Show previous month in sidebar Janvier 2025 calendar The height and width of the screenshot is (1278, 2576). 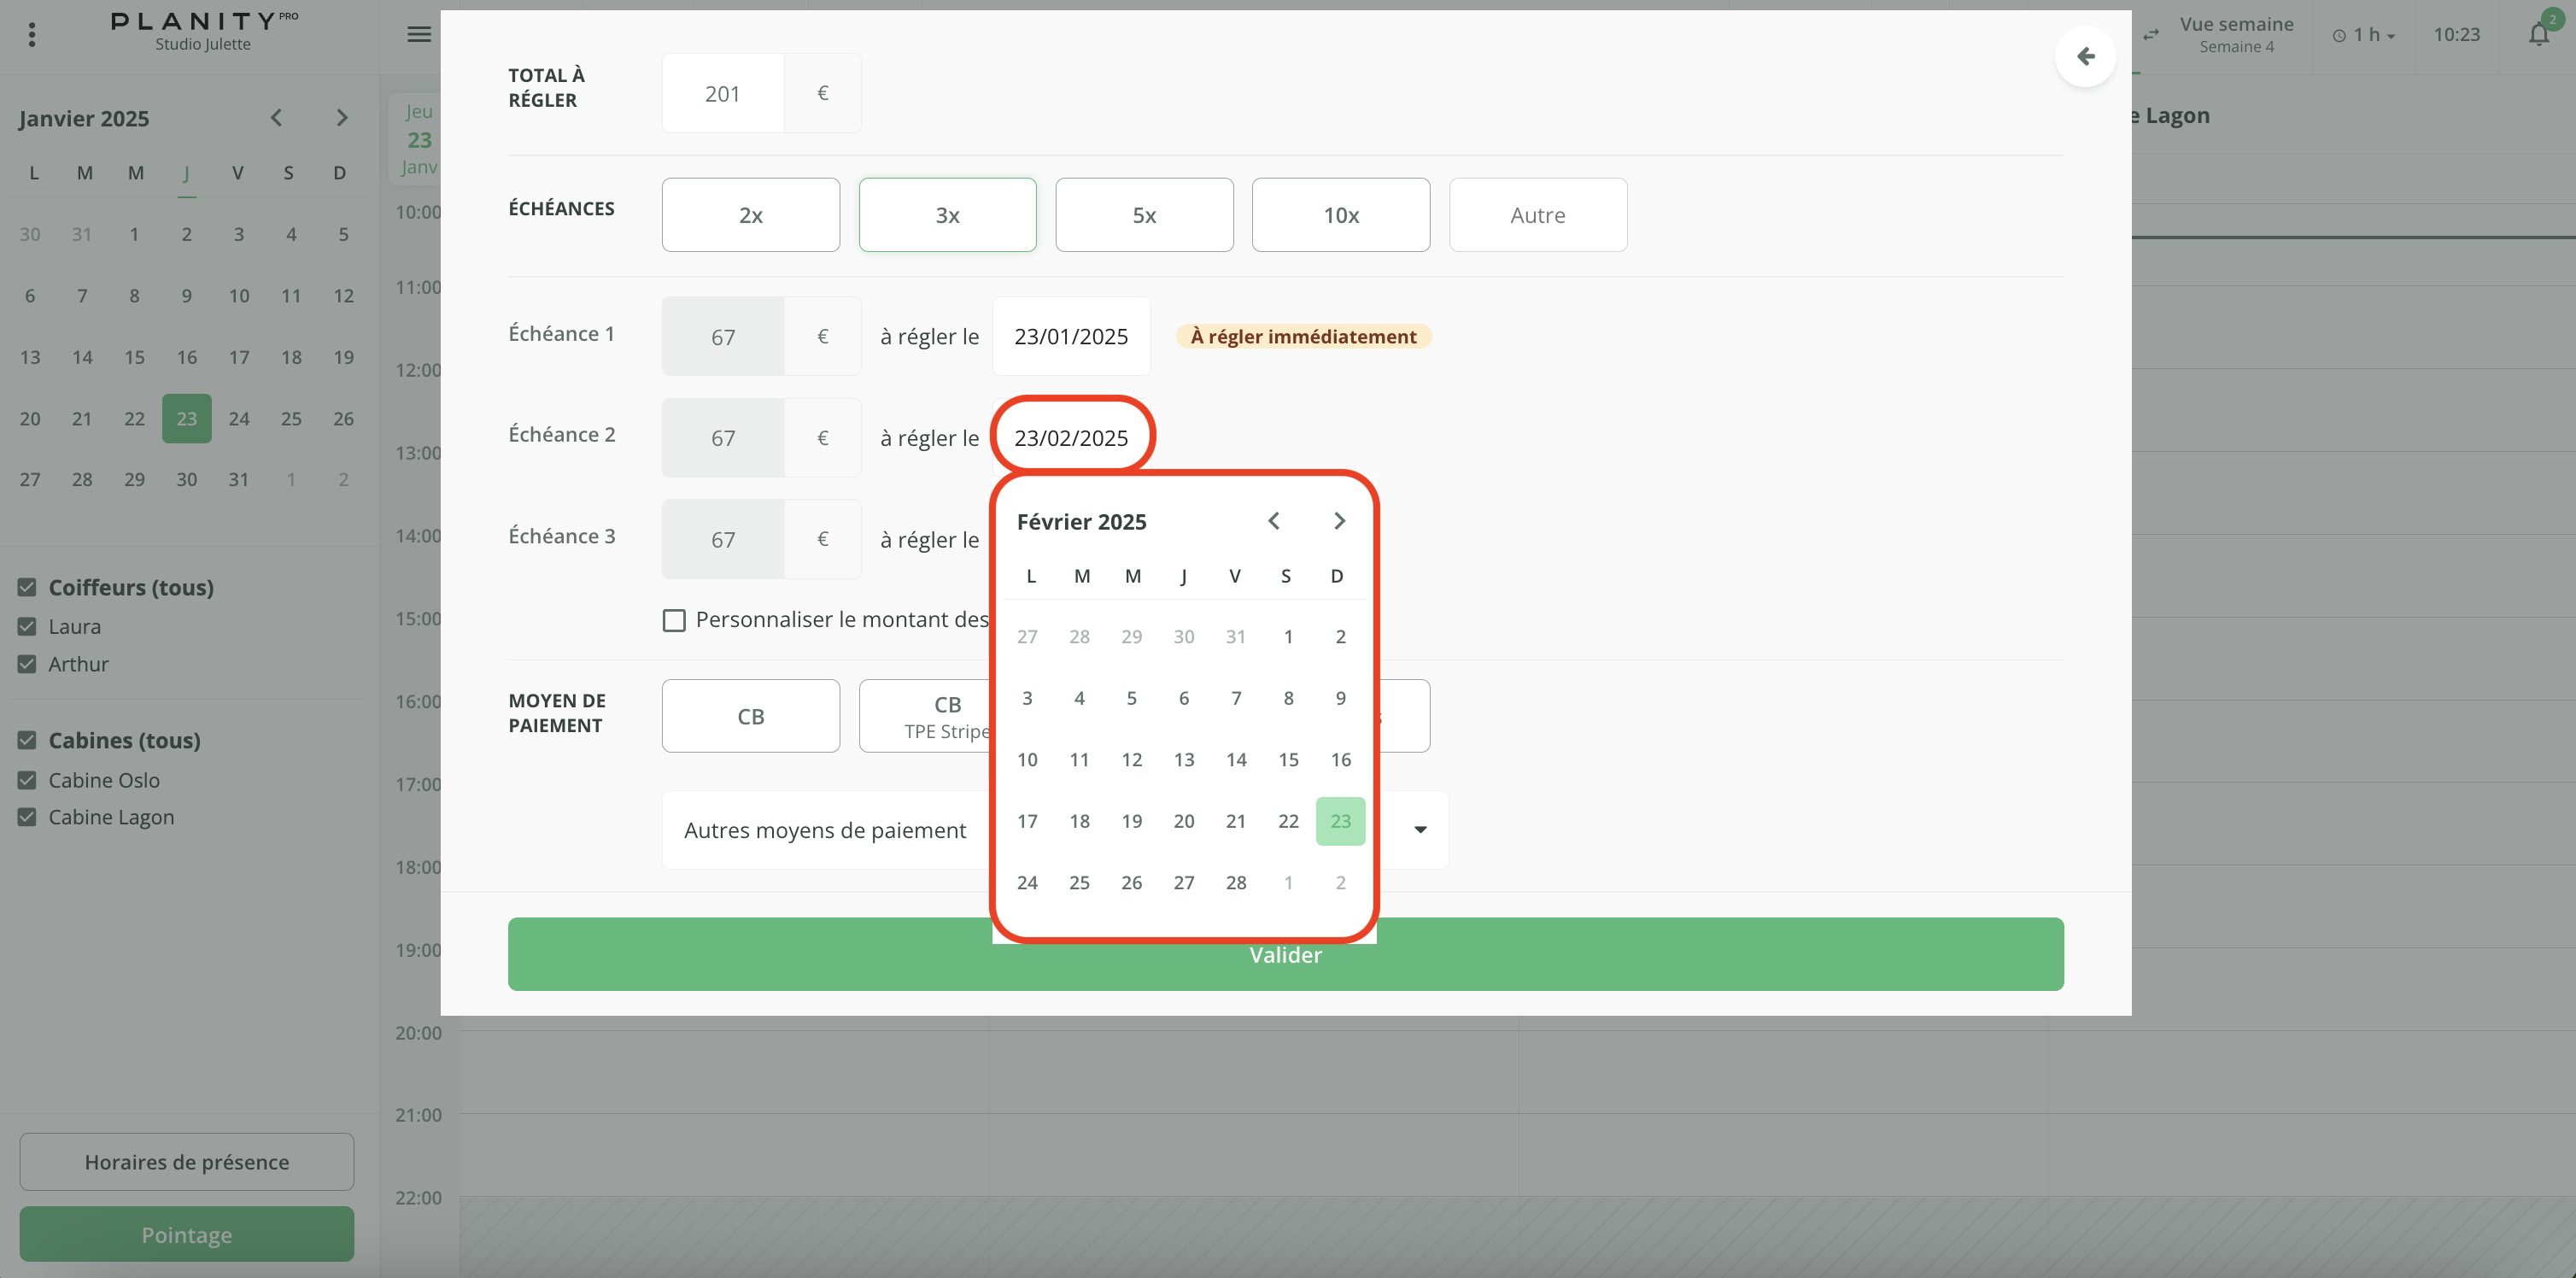277,118
